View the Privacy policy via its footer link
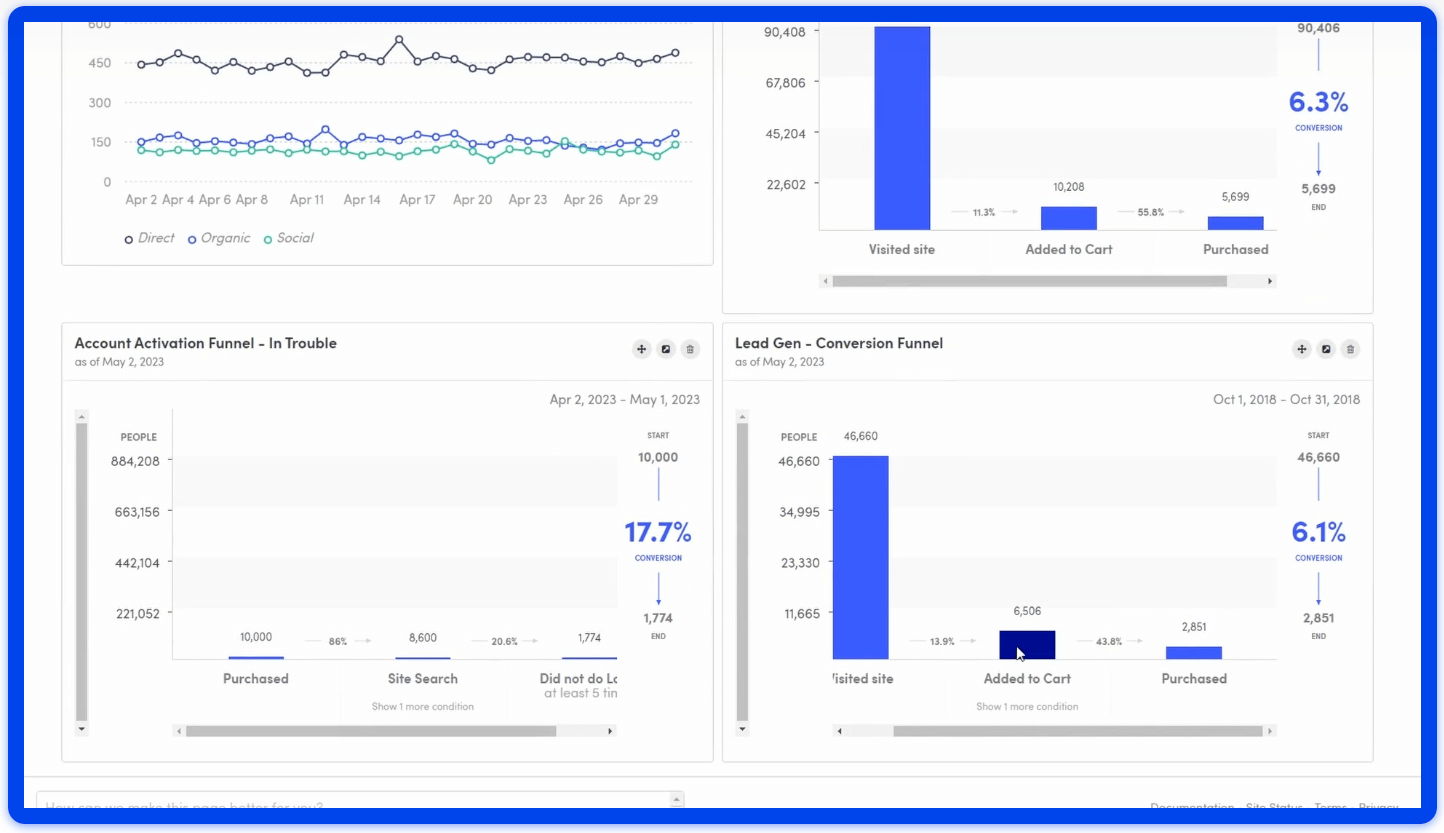The image size is (1444, 833). click(1379, 807)
